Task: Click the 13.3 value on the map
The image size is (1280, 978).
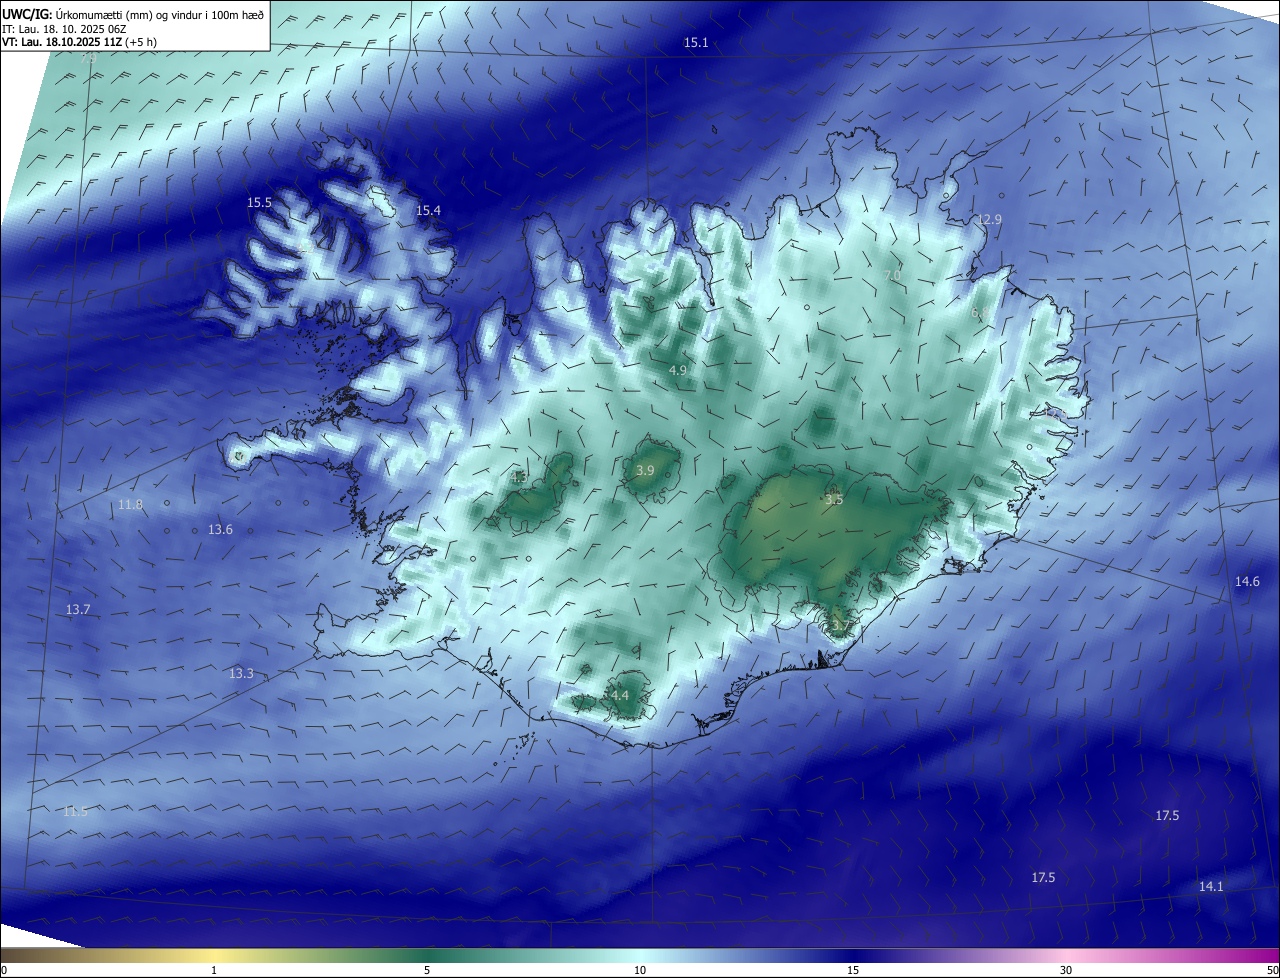Action: point(241,673)
